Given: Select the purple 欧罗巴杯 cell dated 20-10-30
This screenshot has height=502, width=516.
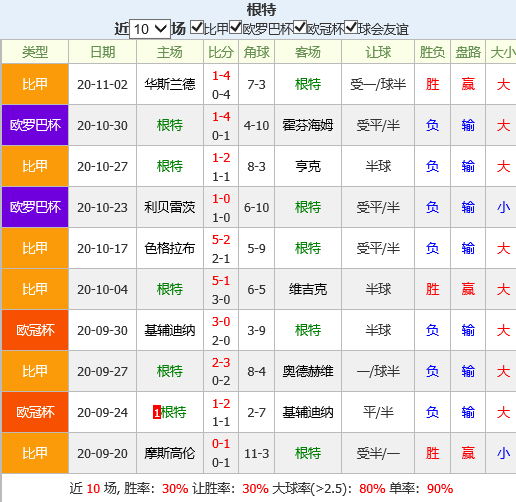Looking at the screenshot, I should pos(35,125).
